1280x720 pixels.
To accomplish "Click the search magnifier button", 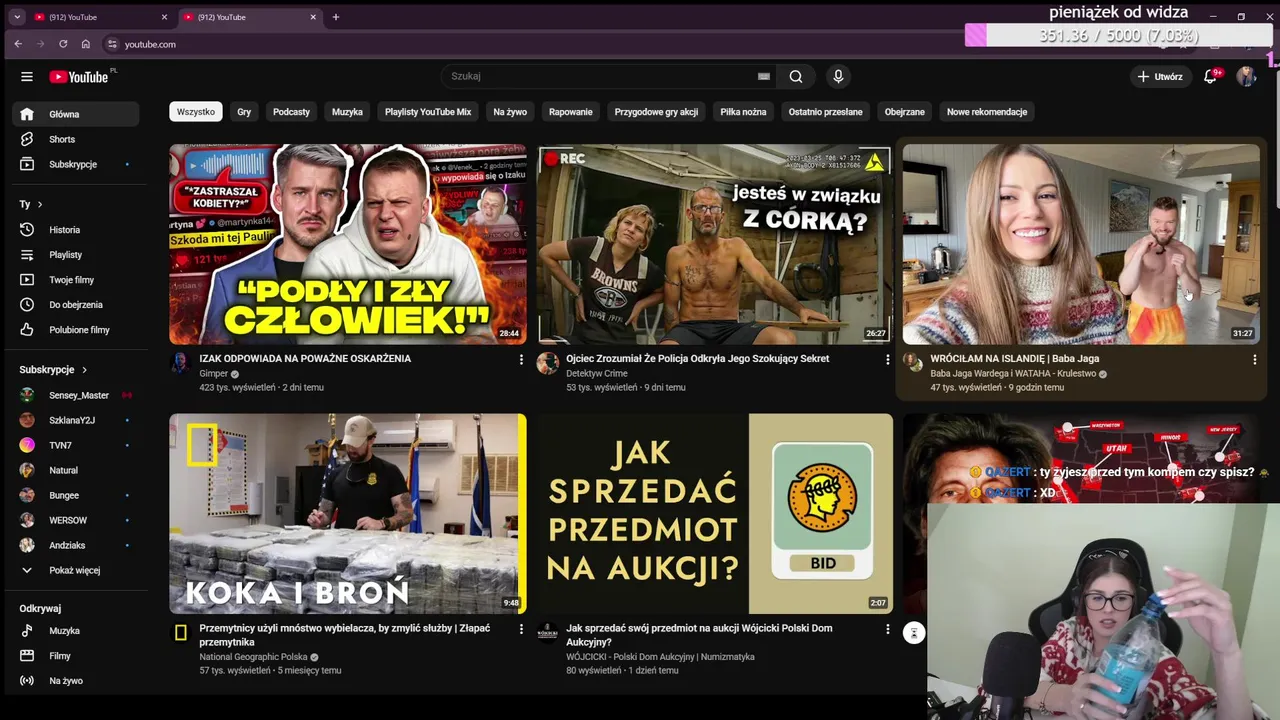I will click(796, 76).
